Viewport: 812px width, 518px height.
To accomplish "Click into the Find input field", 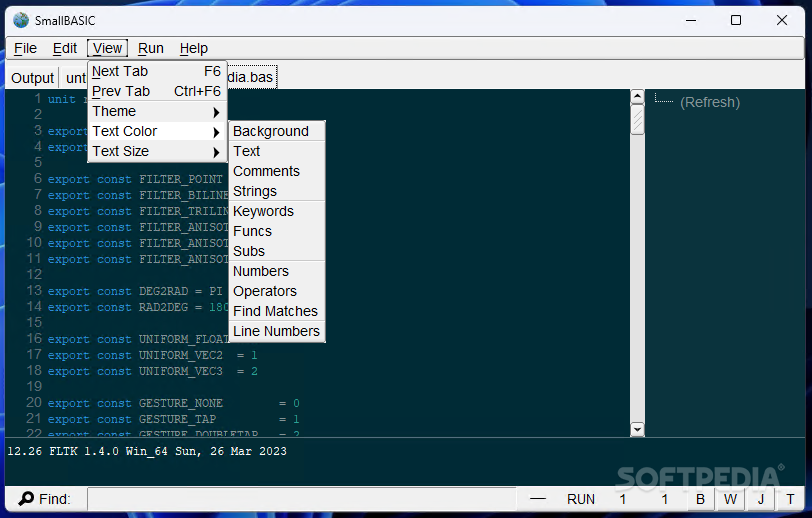I will point(302,499).
